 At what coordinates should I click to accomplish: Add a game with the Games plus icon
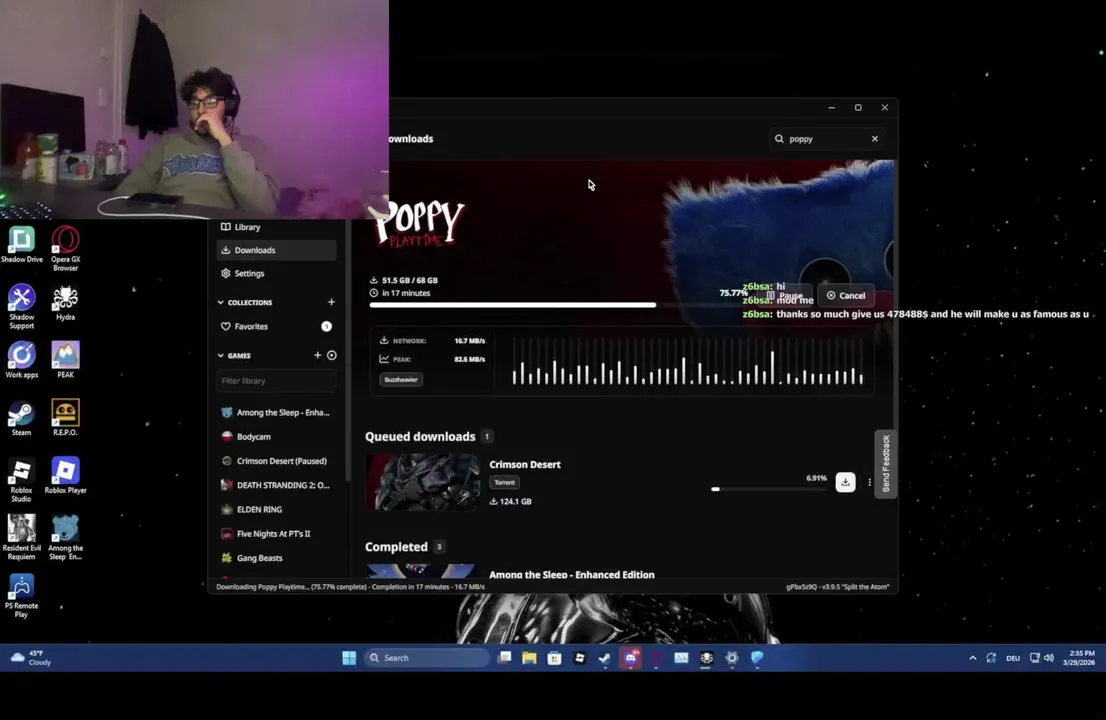point(317,355)
